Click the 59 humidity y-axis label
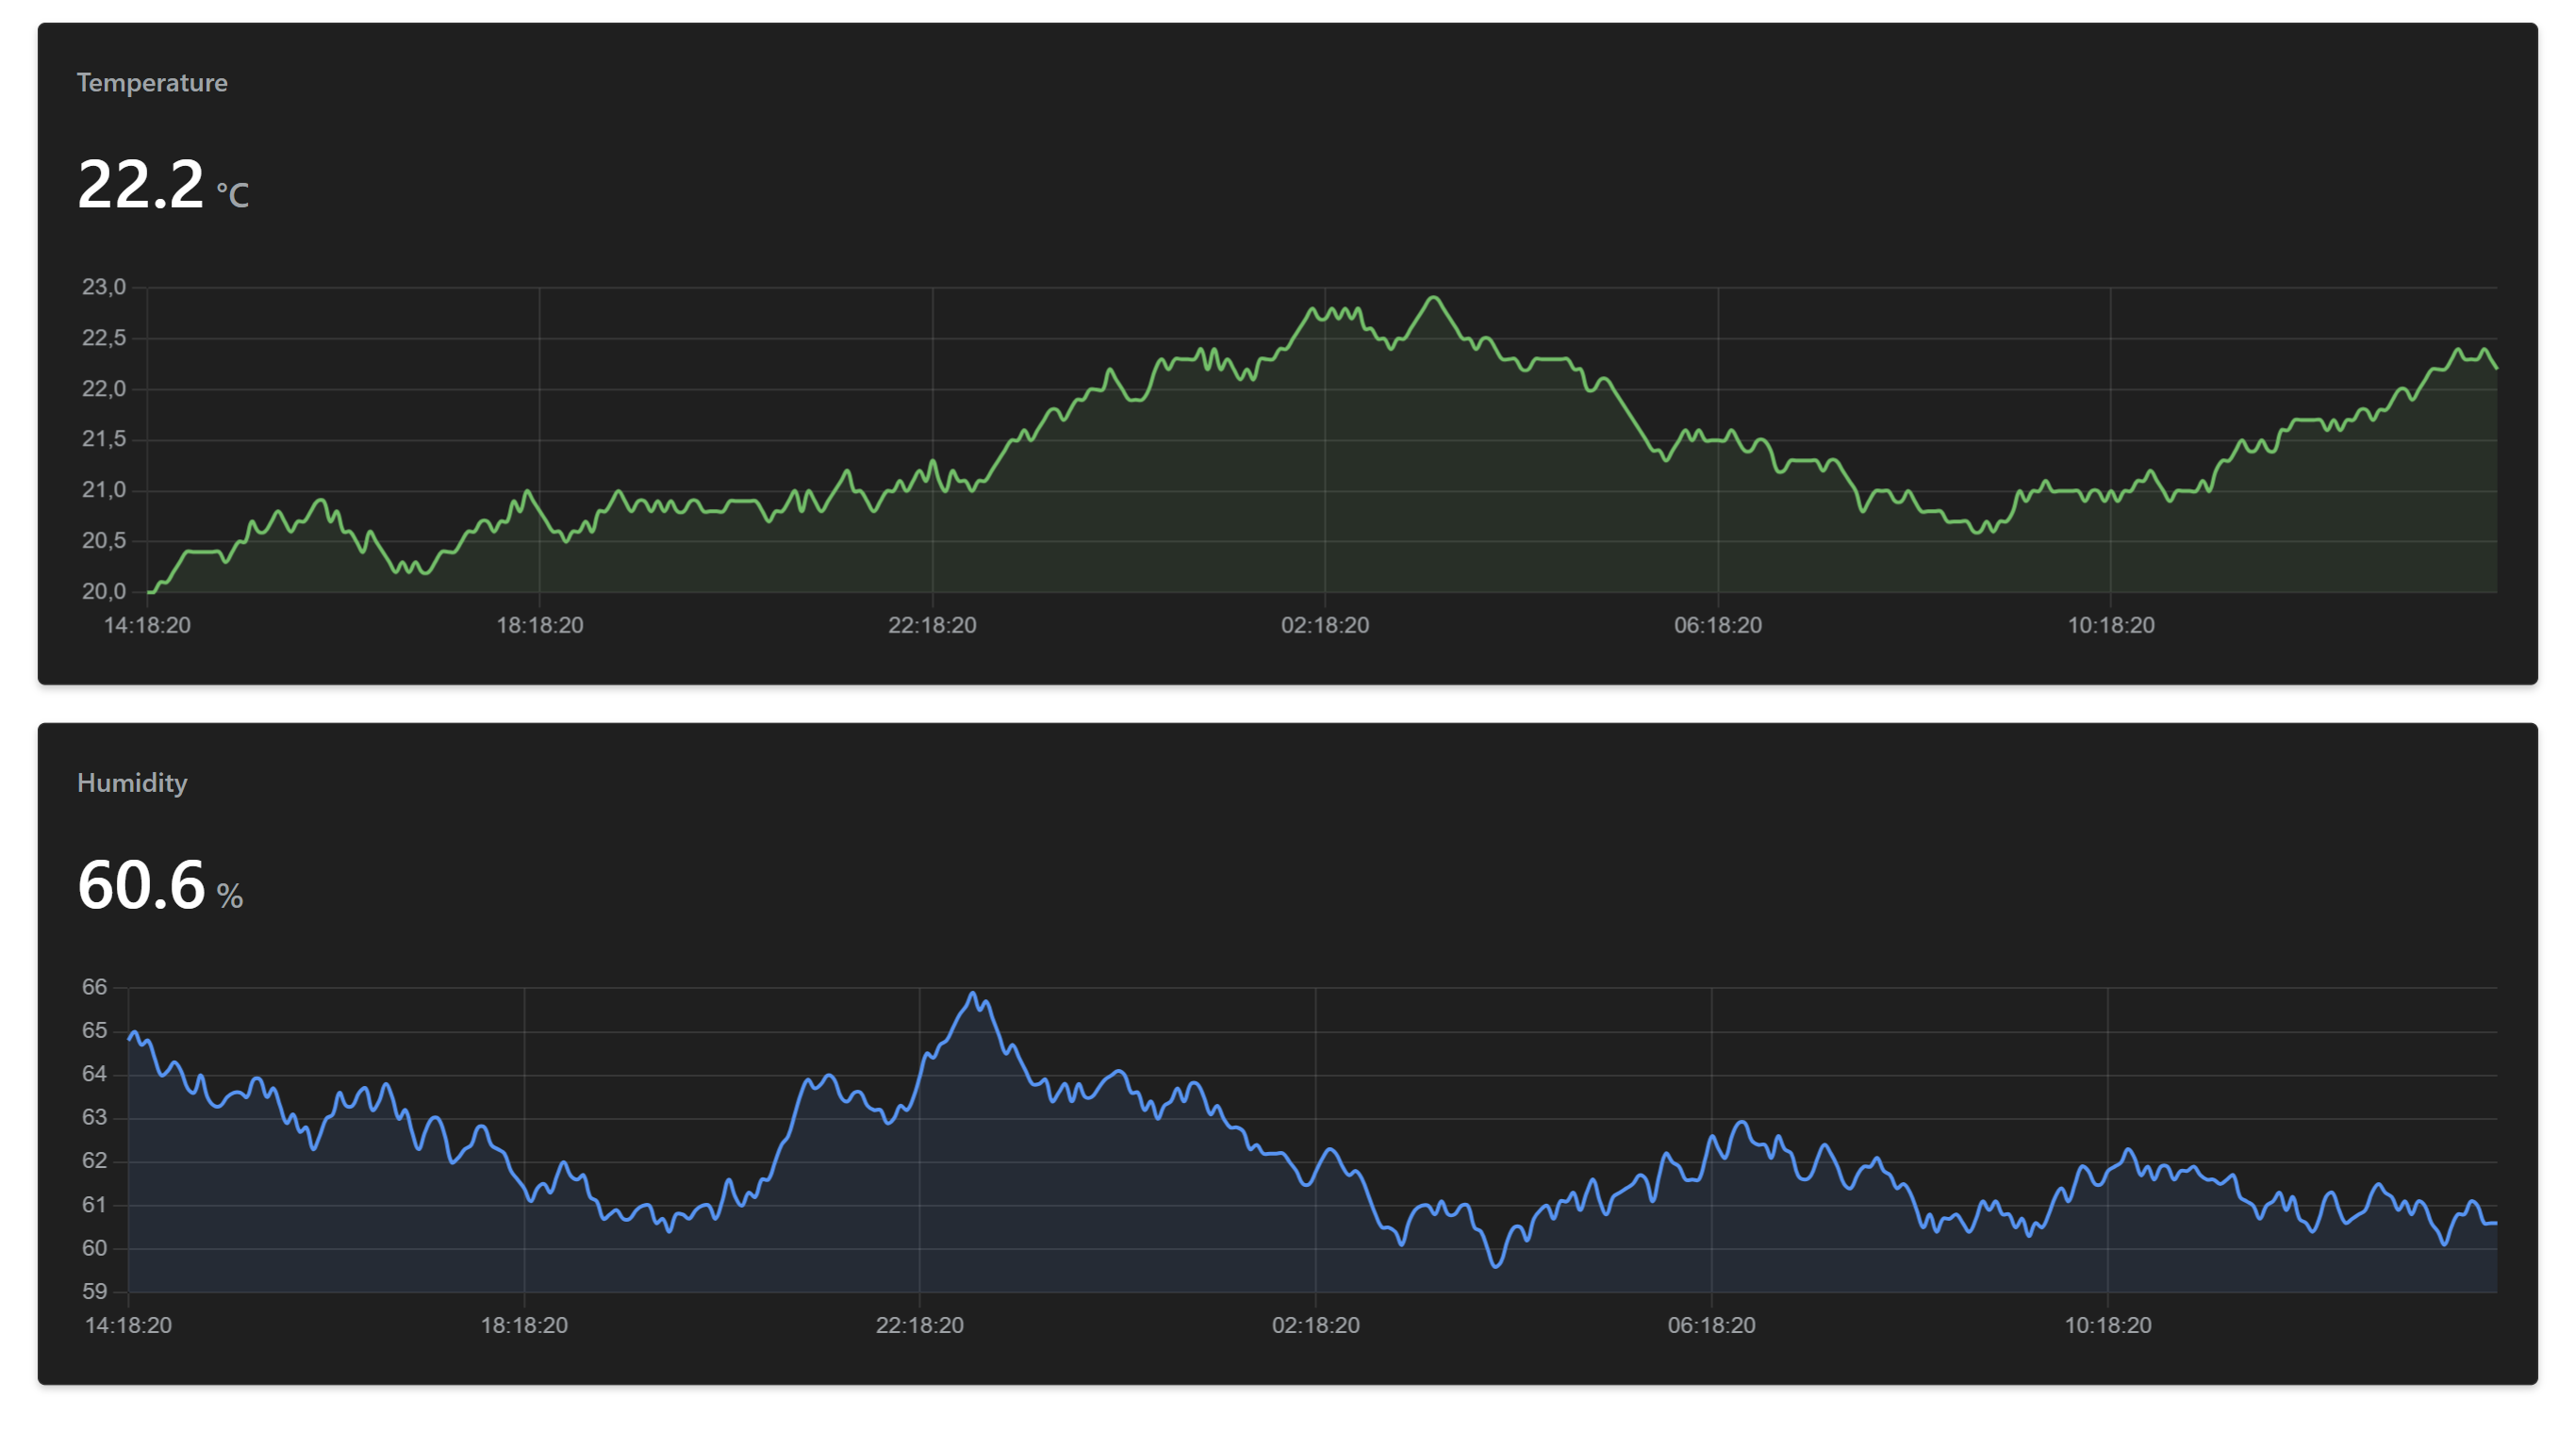Screen dimensions: 2576x1448 94,1292
